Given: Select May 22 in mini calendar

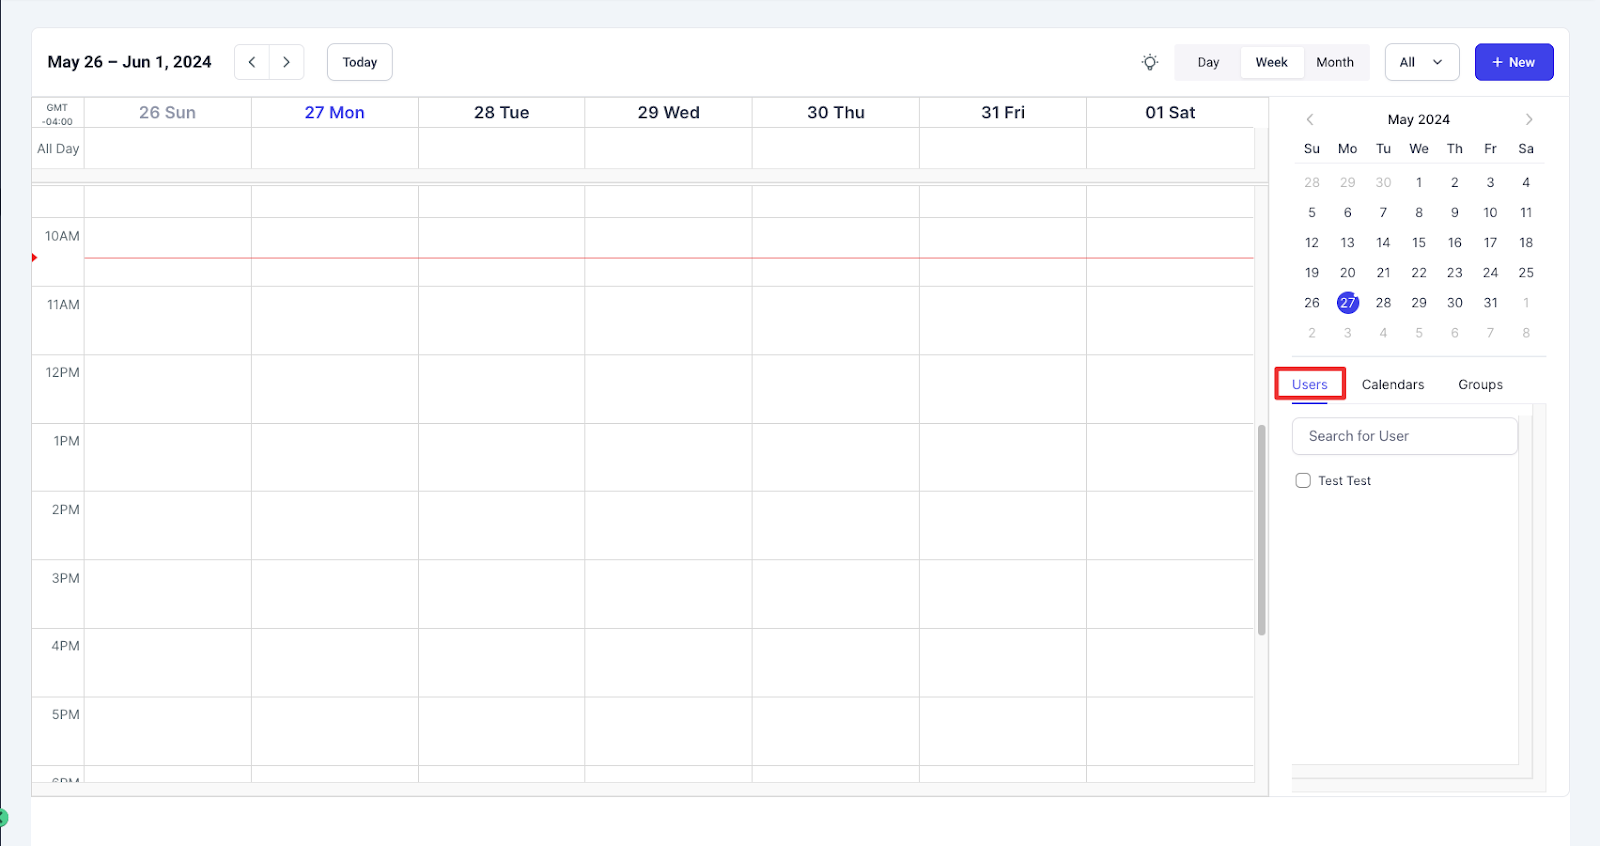Looking at the screenshot, I should point(1419,272).
